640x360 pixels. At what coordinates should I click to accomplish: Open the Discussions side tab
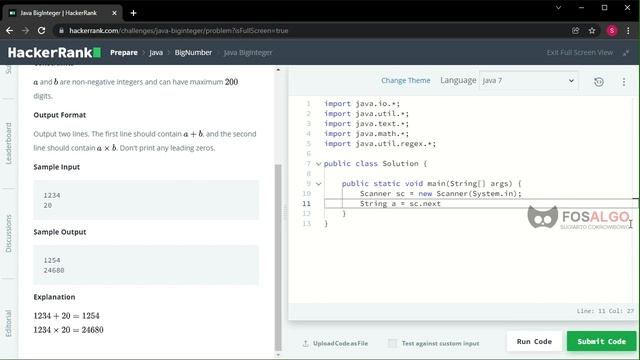[9, 233]
